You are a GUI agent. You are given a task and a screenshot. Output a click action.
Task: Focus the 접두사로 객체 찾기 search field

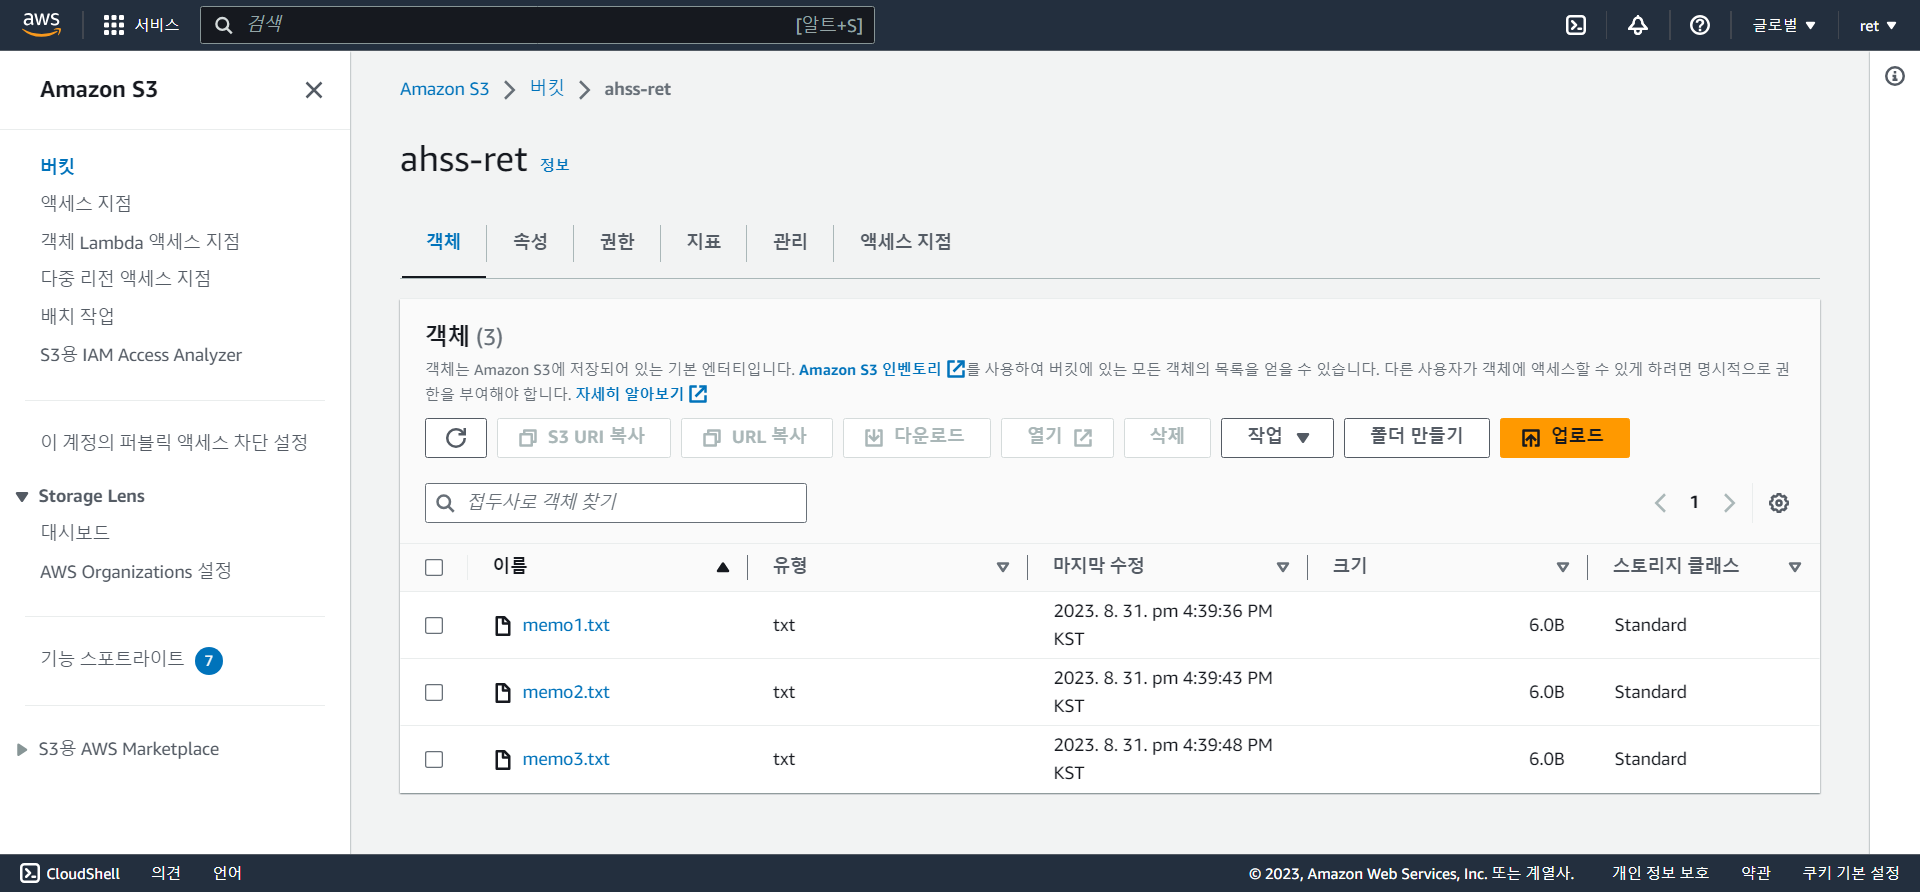tap(616, 503)
